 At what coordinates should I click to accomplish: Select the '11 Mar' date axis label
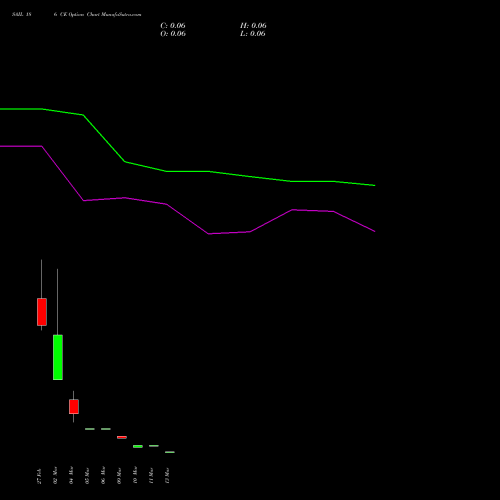151,476
